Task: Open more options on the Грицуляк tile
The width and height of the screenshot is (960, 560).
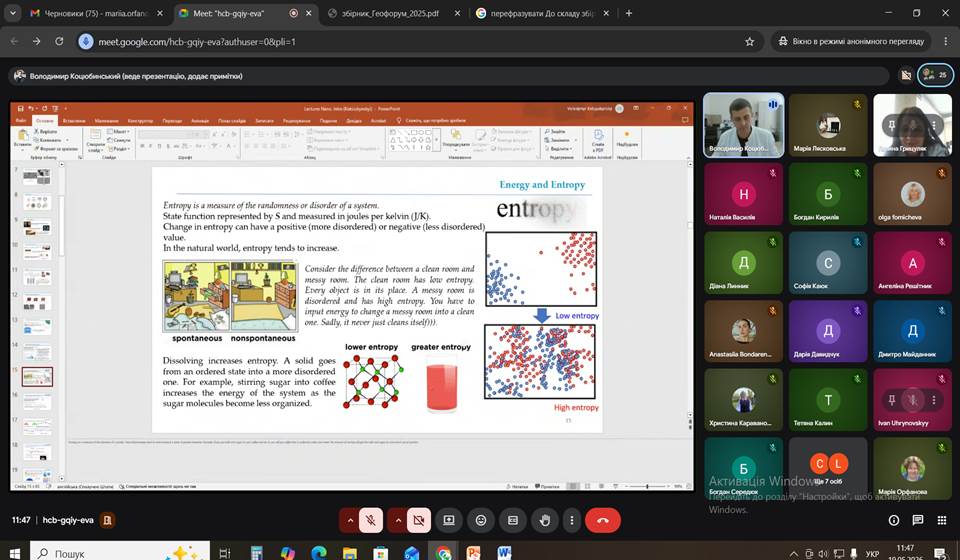Action: pos(934,125)
